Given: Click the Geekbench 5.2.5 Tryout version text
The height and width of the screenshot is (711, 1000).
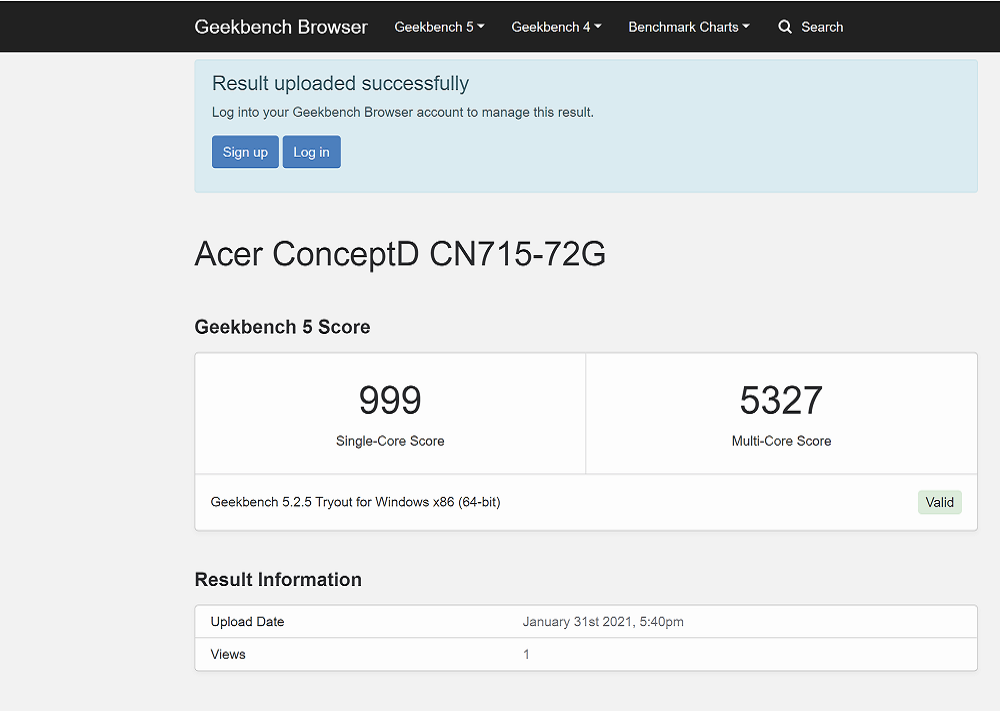Looking at the screenshot, I should tap(355, 502).
